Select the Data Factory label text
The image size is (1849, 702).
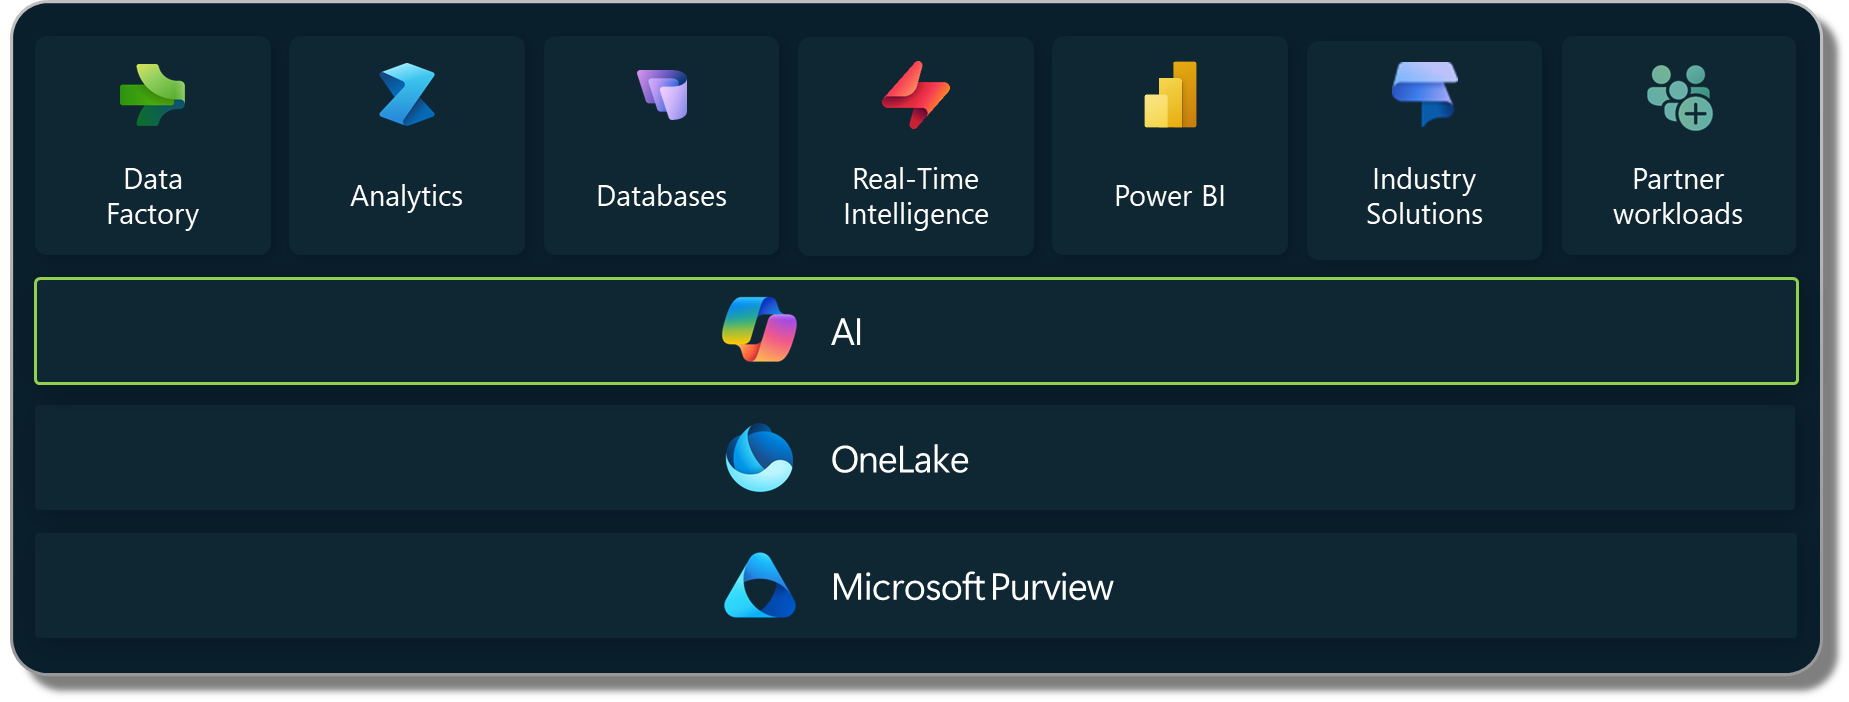click(153, 196)
